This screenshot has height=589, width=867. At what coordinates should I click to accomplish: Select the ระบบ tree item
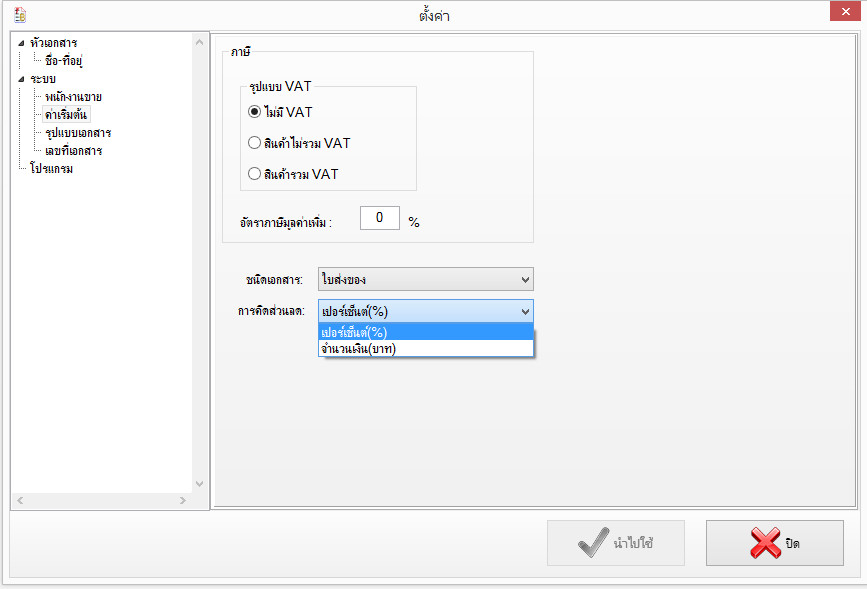coord(43,79)
